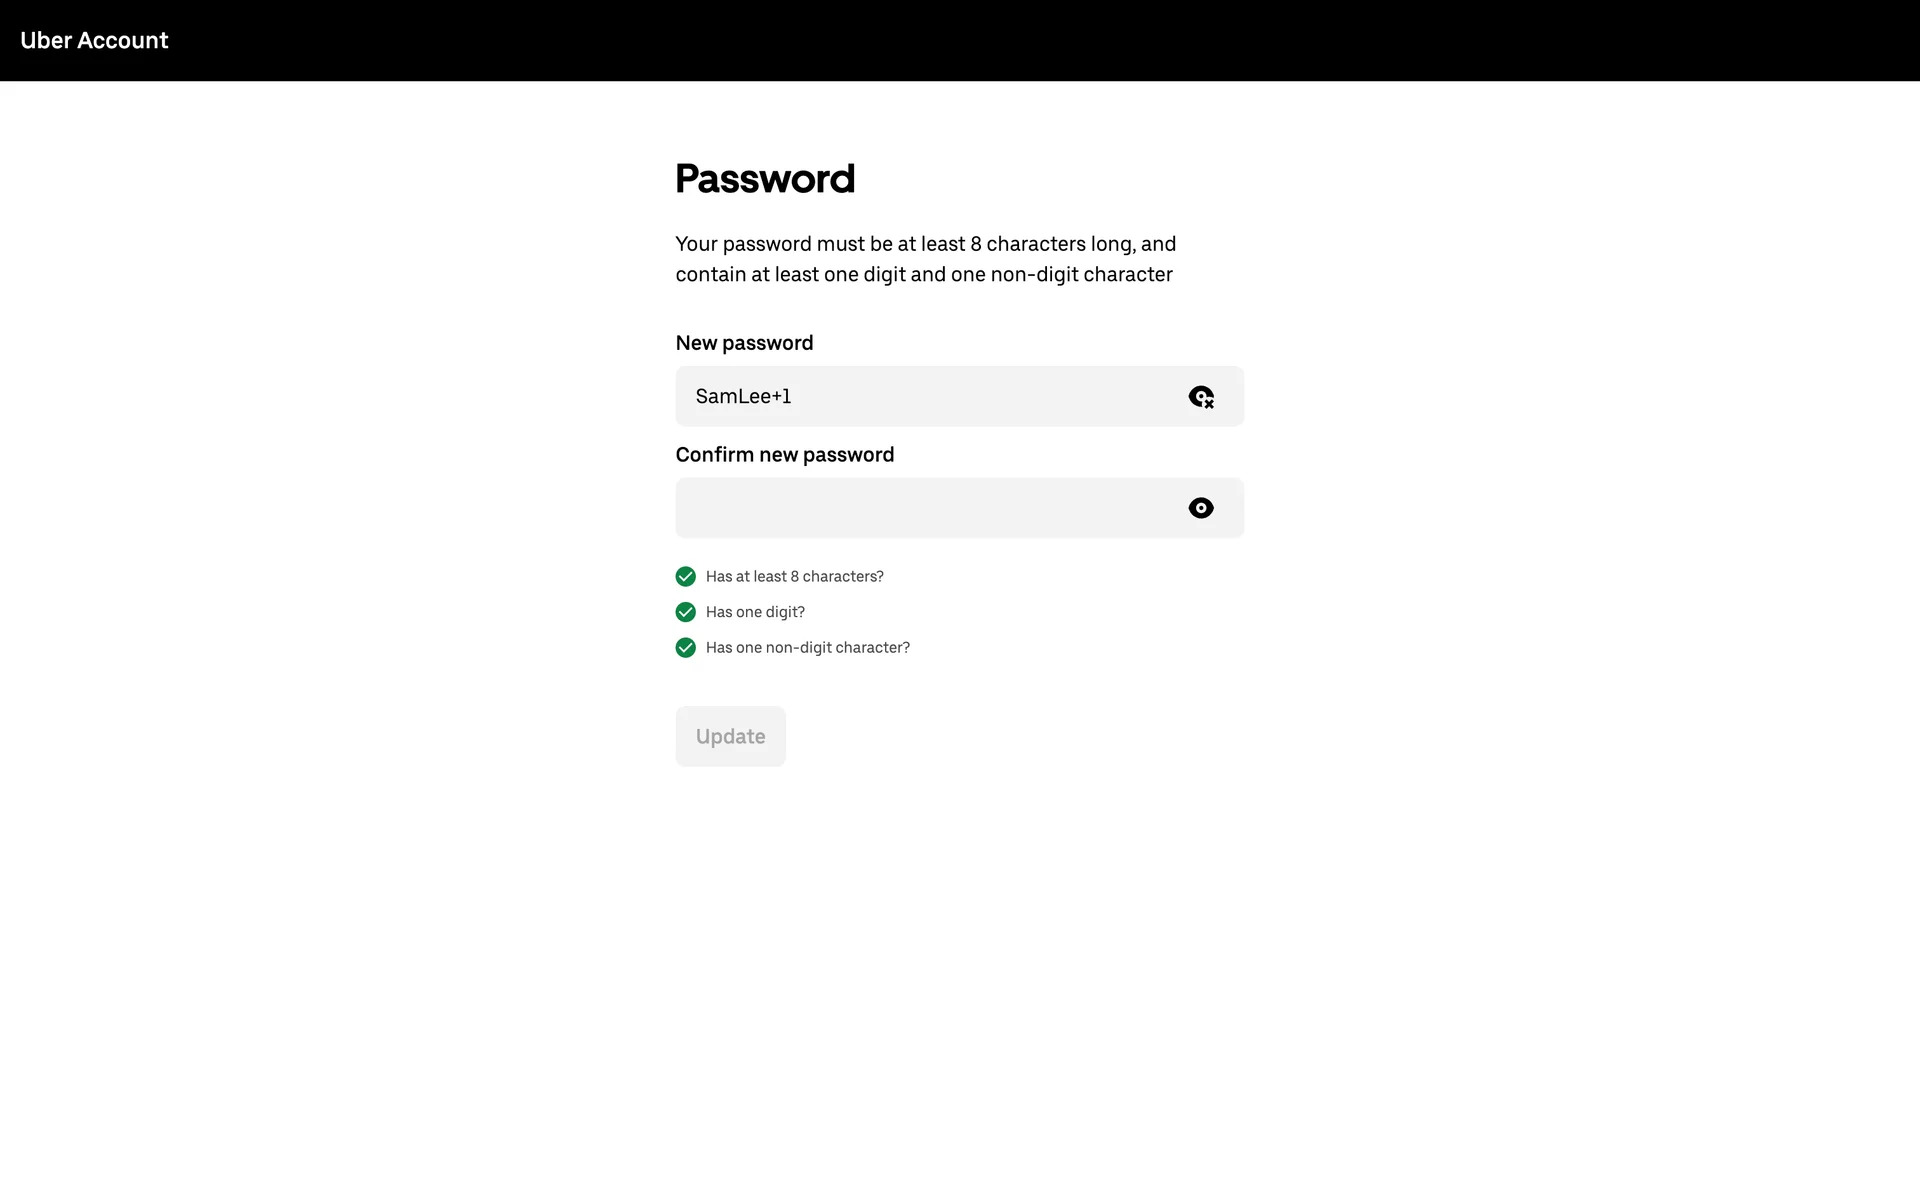The height and width of the screenshot is (1200, 1920).
Task: Click green check beside non-digit character rule
Action: (x=685, y=648)
